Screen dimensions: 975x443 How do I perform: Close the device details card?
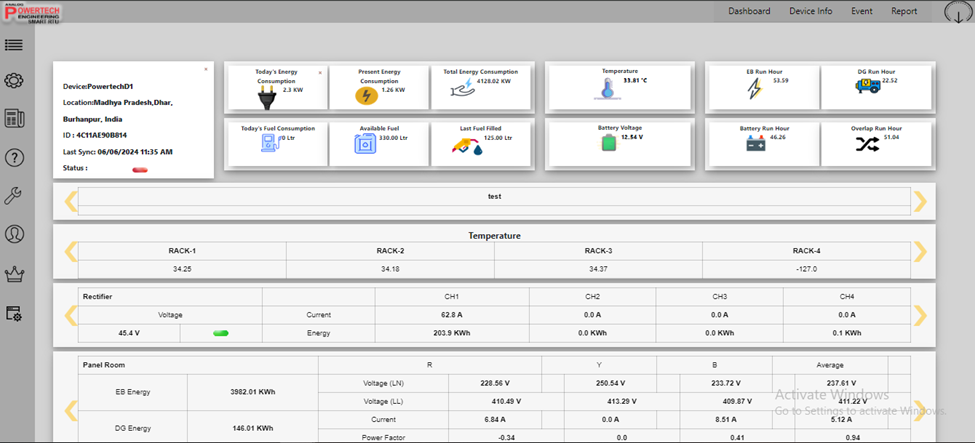coord(206,69)
